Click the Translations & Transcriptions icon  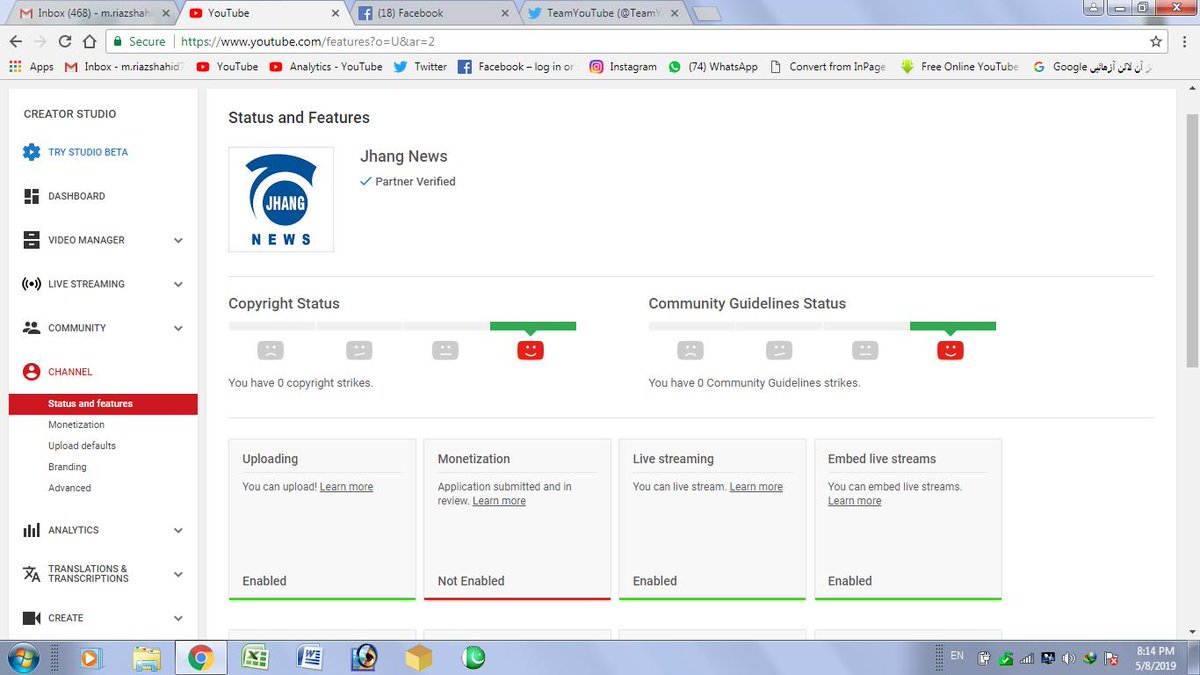[31, 574]
